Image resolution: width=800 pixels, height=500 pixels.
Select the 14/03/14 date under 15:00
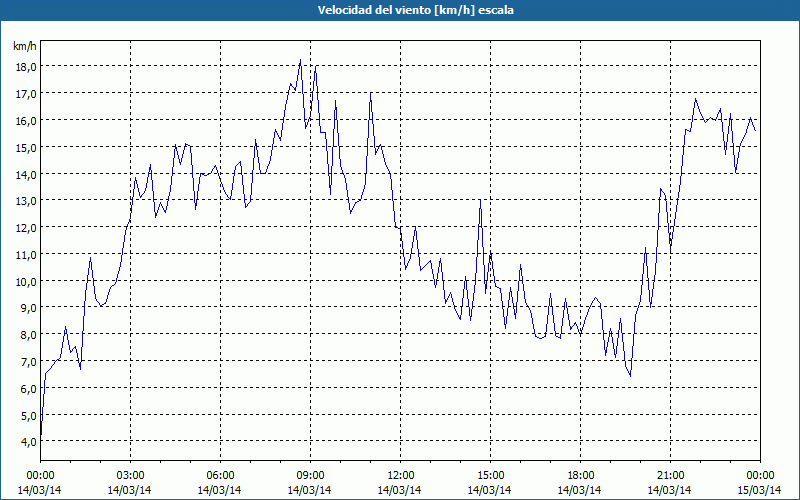pyautogui.click(x=489, y=490)
